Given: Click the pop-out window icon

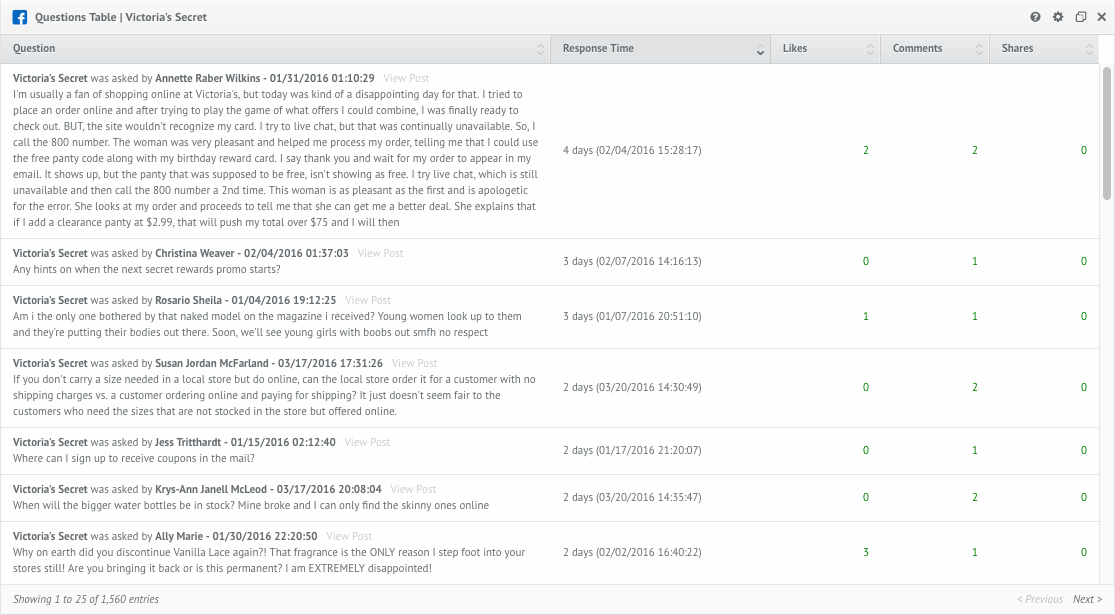Looking at the screenshot, I should point(1081,17).
